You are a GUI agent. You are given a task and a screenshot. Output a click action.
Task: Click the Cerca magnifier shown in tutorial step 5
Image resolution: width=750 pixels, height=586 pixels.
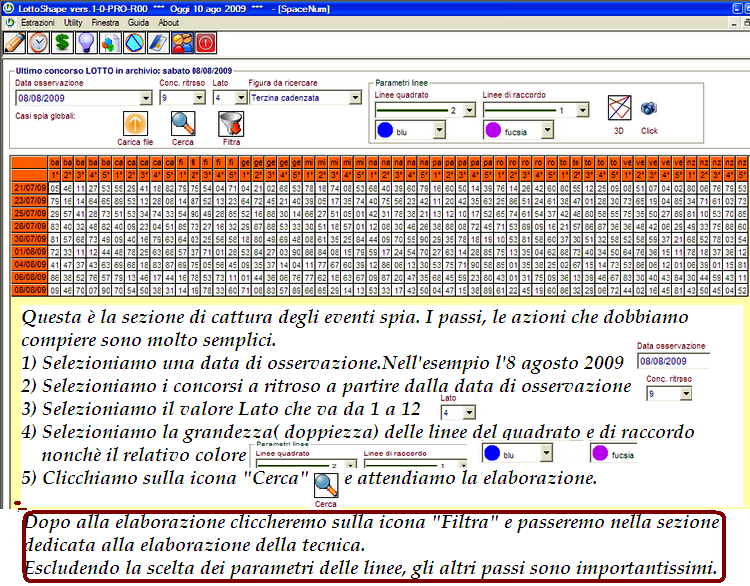pyautogui.click(x=326, y=486)
